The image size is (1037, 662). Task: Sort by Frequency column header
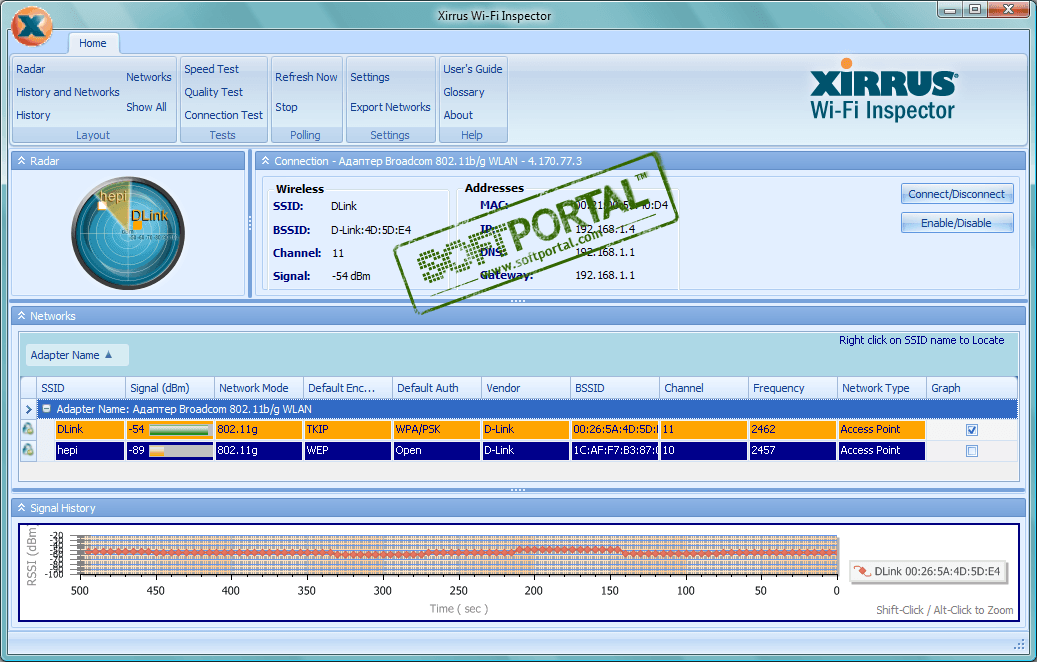793,388
